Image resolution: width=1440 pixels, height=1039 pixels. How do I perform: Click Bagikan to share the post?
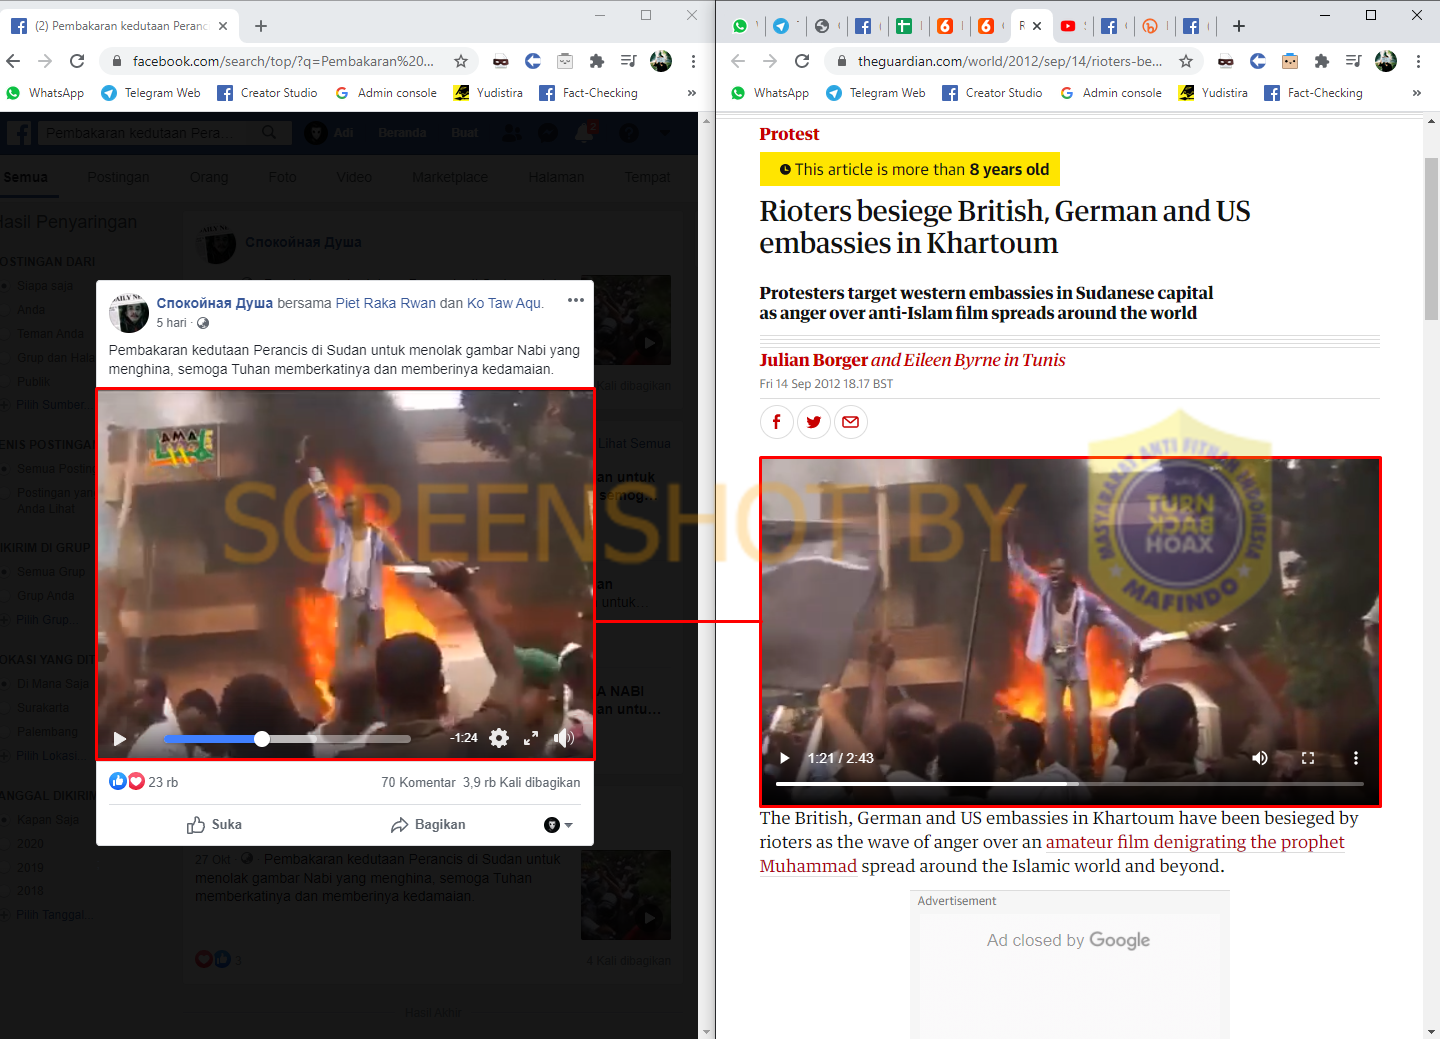point(428,825)
